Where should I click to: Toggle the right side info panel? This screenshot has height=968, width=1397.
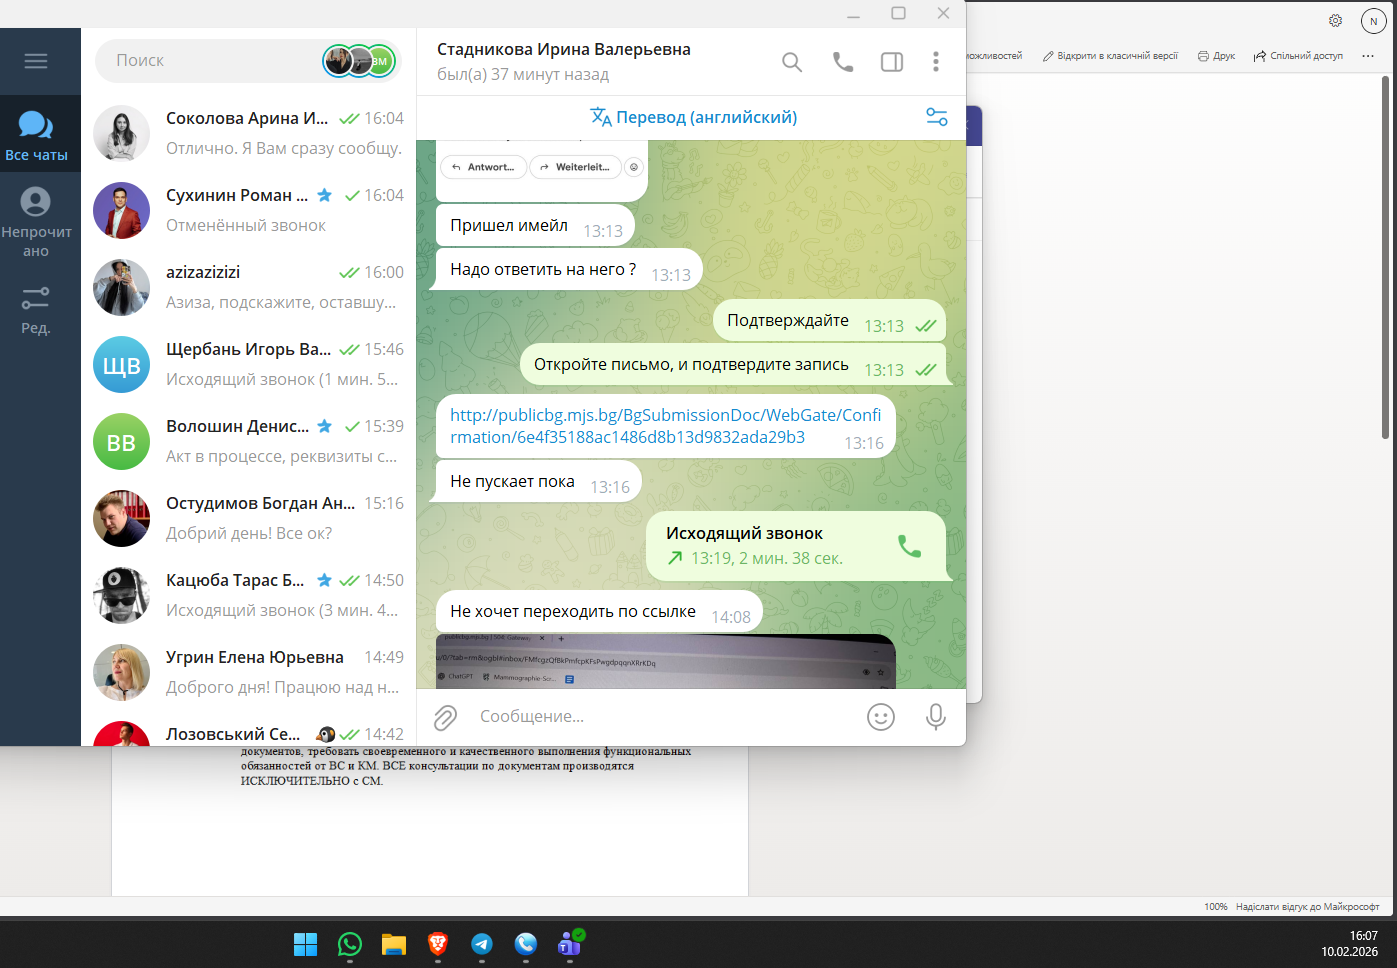pos(892,62)
